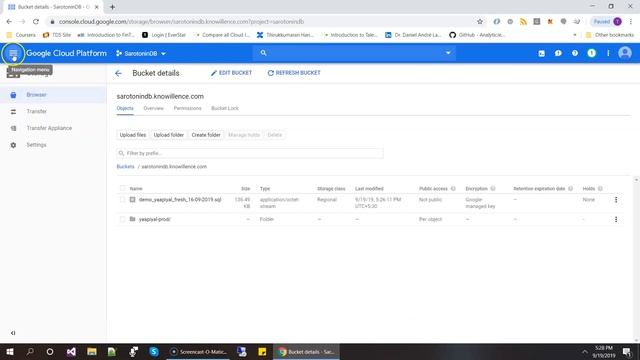The width and height of the screenshot is (640, 360).
Task: Follow the Buckets breadcrumb link
Action: point(125,167)
